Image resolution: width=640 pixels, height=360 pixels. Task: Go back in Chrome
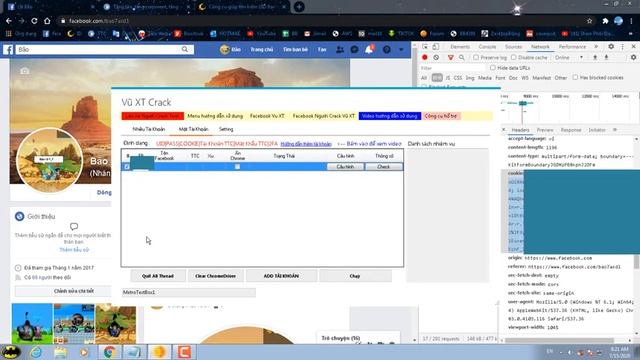click(9, 20)
